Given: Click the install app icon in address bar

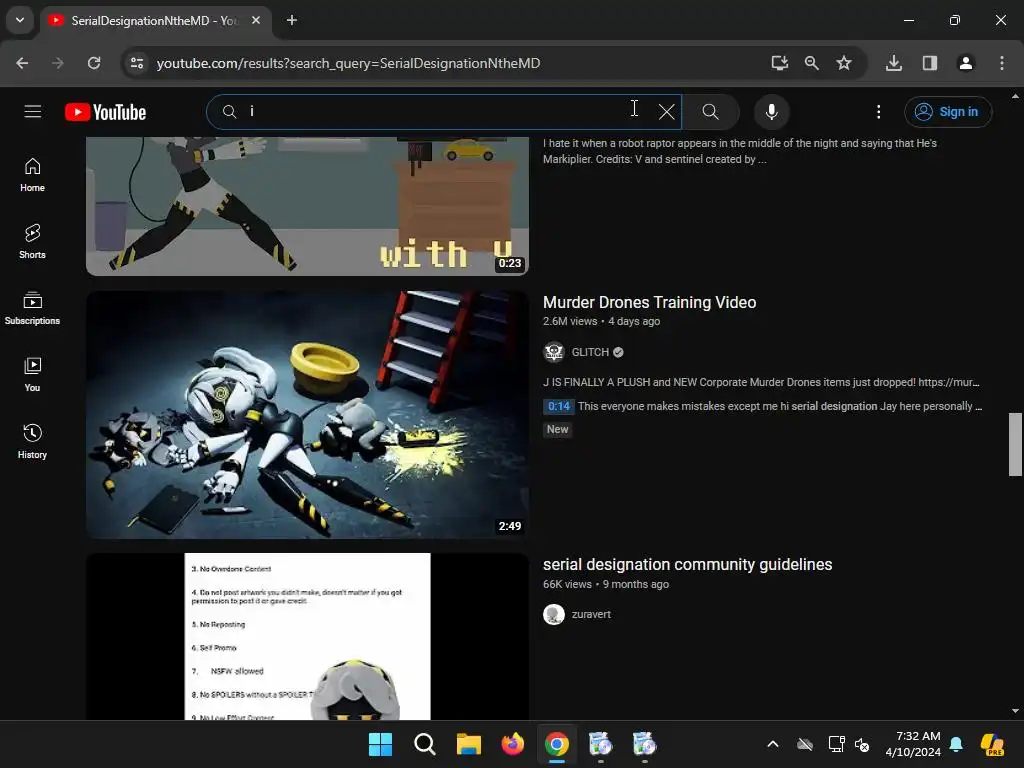Looking at the screenshot, I should tap(779, 63).
